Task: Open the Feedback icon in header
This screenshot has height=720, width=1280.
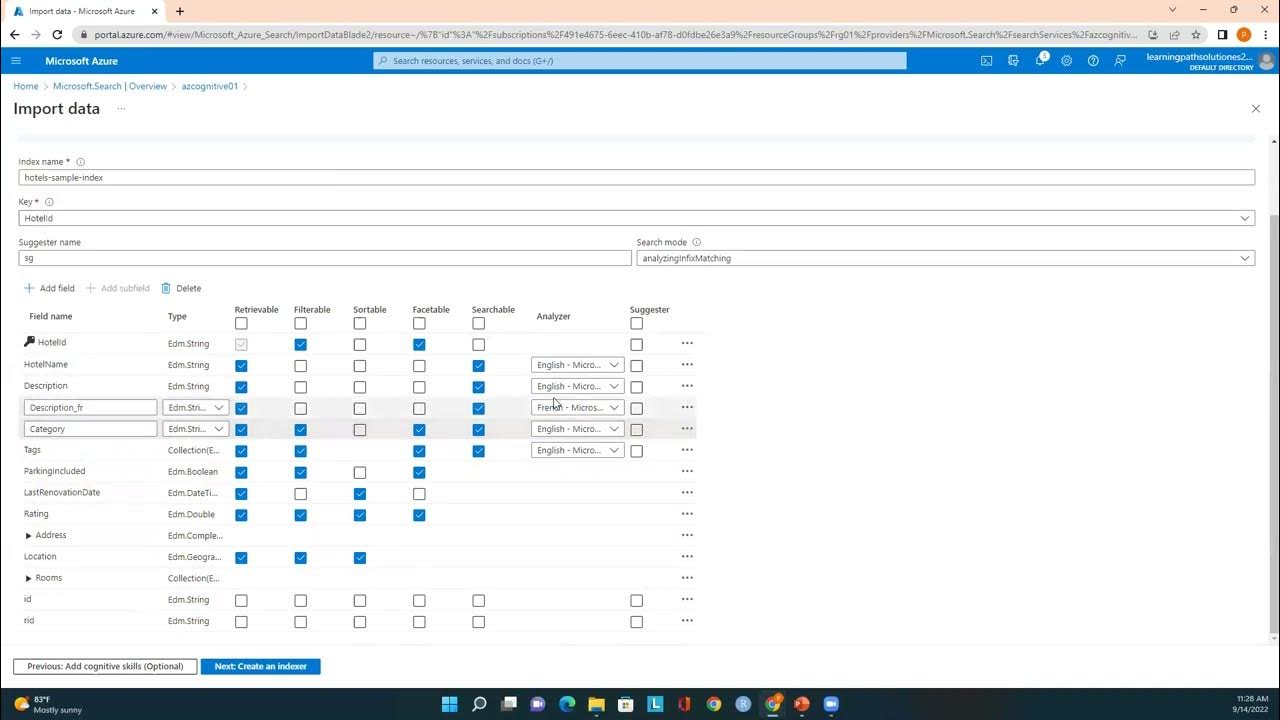Action: coord(1120,61)
